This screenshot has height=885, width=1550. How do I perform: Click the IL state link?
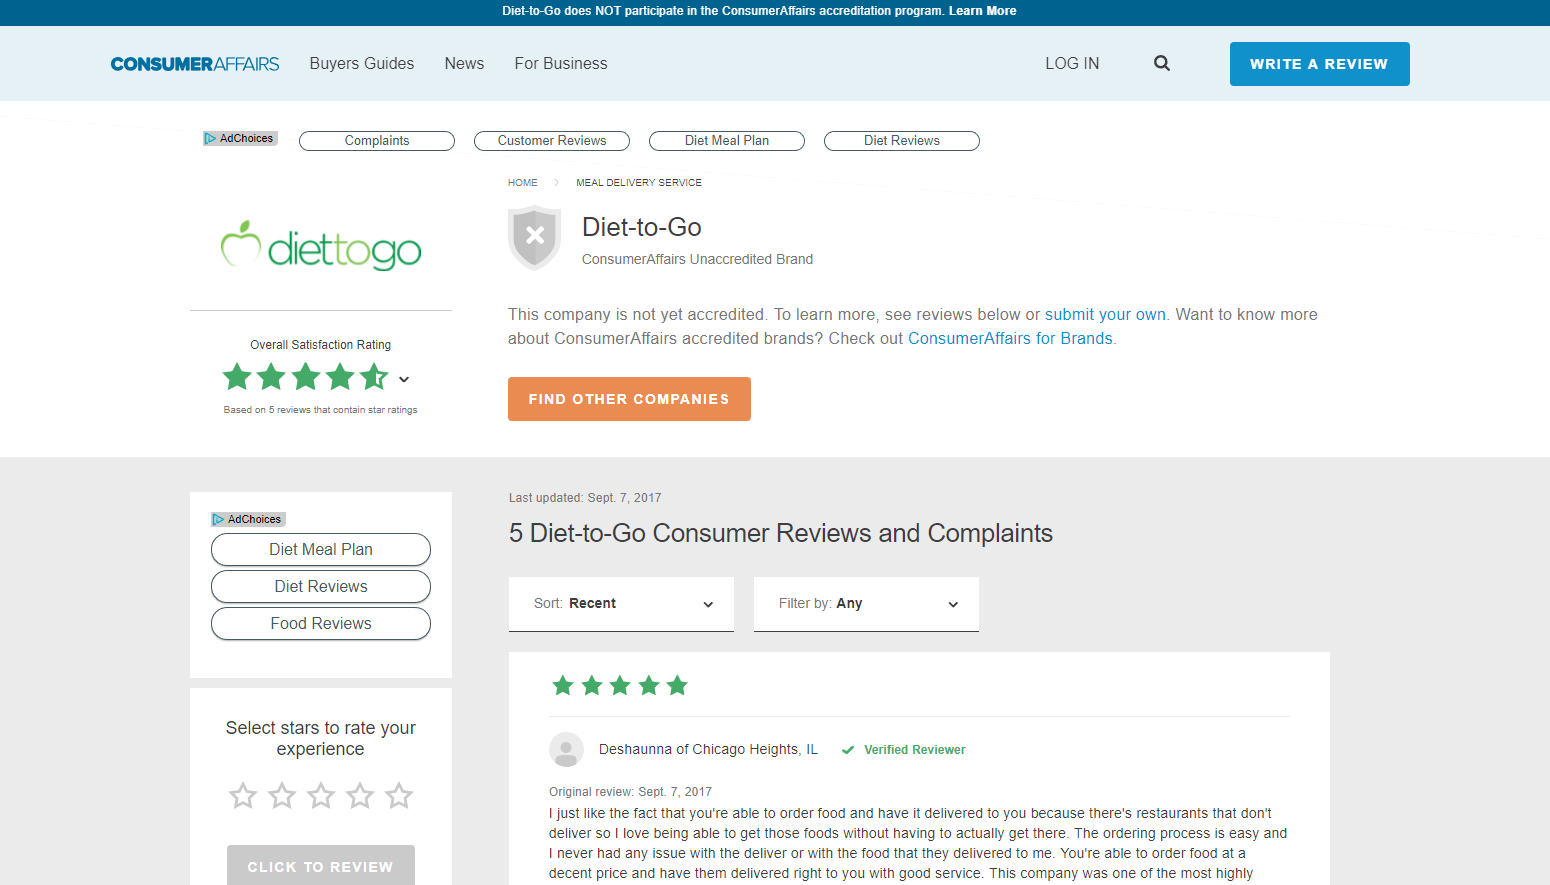812,749
